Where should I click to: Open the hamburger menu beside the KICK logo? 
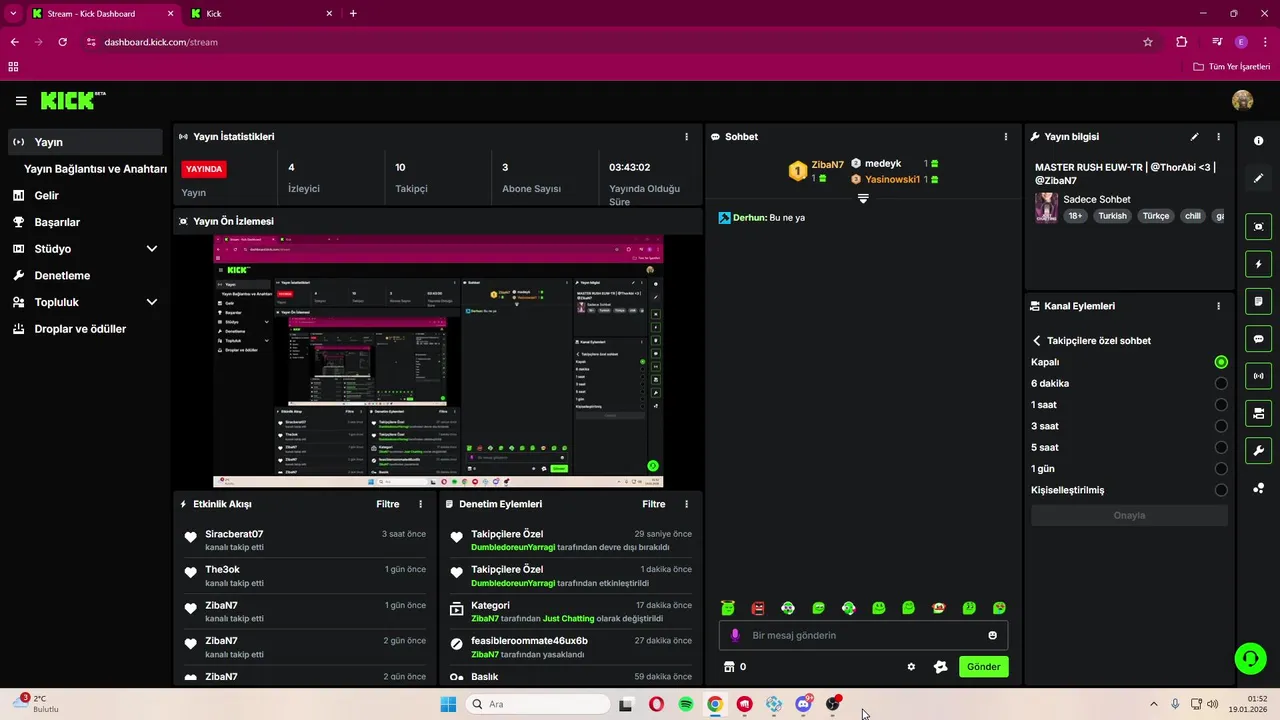(x=21, y=101)
